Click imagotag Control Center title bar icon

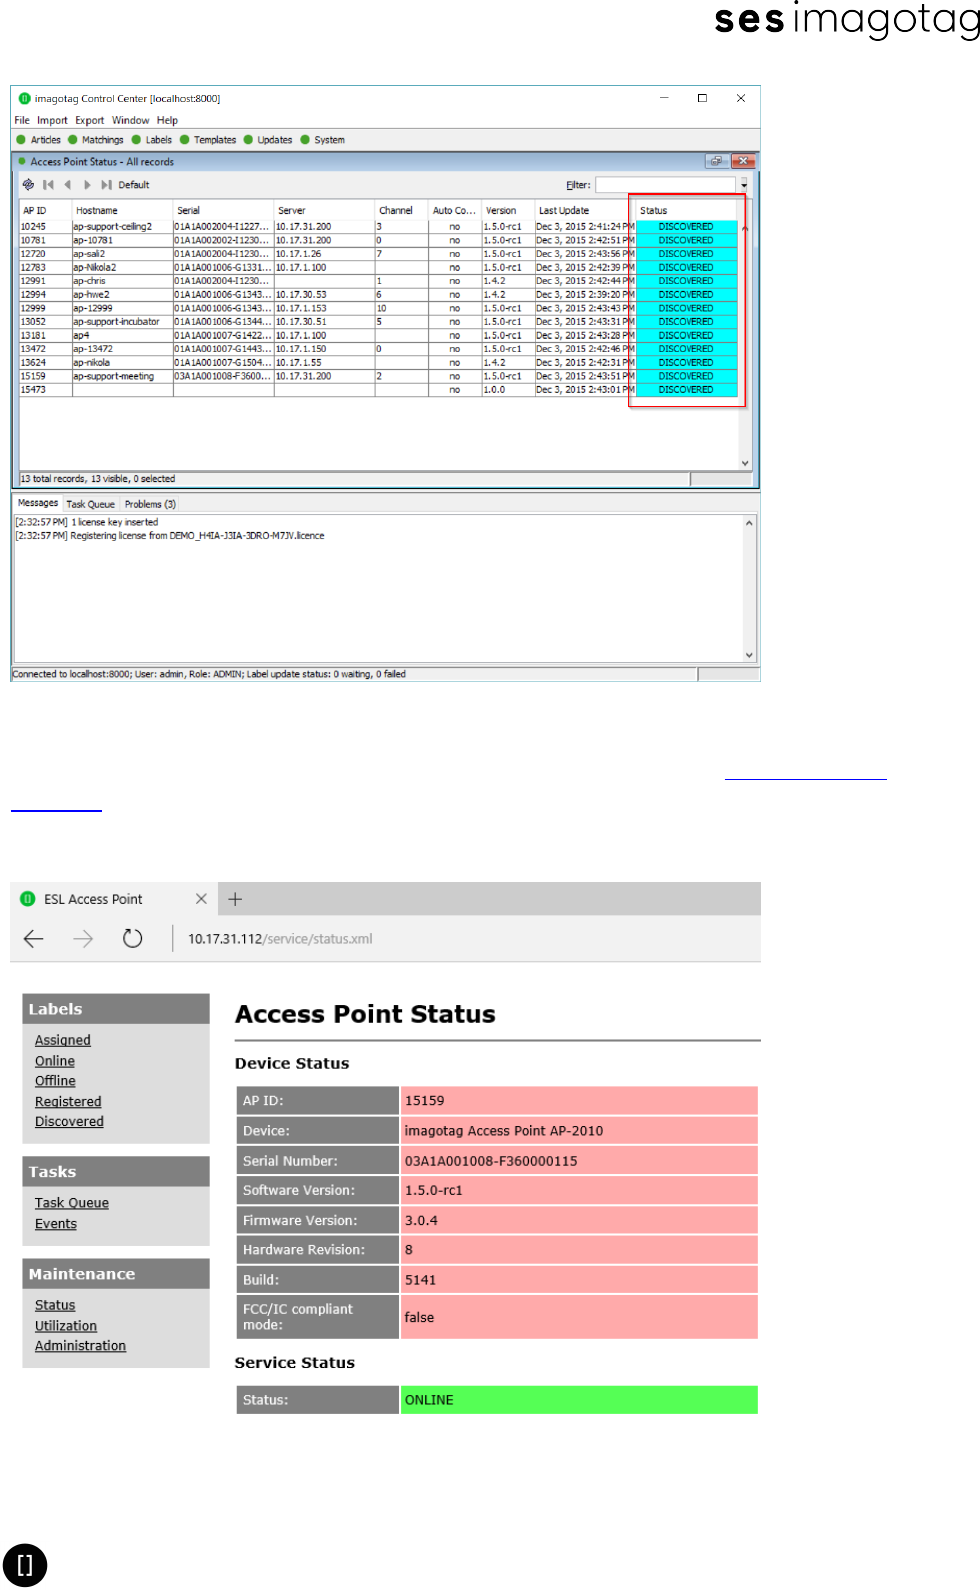pyautogui.click(x=25, y=98)
